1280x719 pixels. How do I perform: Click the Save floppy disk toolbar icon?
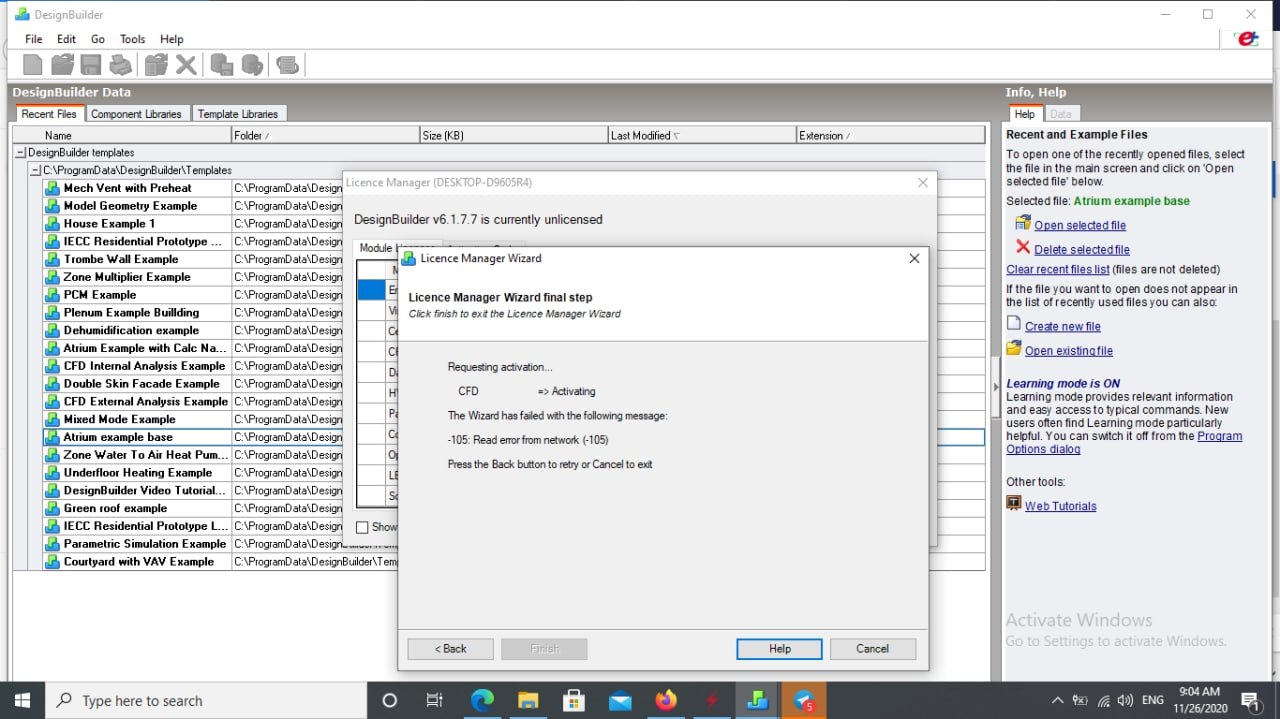click(x=91, y=65)
